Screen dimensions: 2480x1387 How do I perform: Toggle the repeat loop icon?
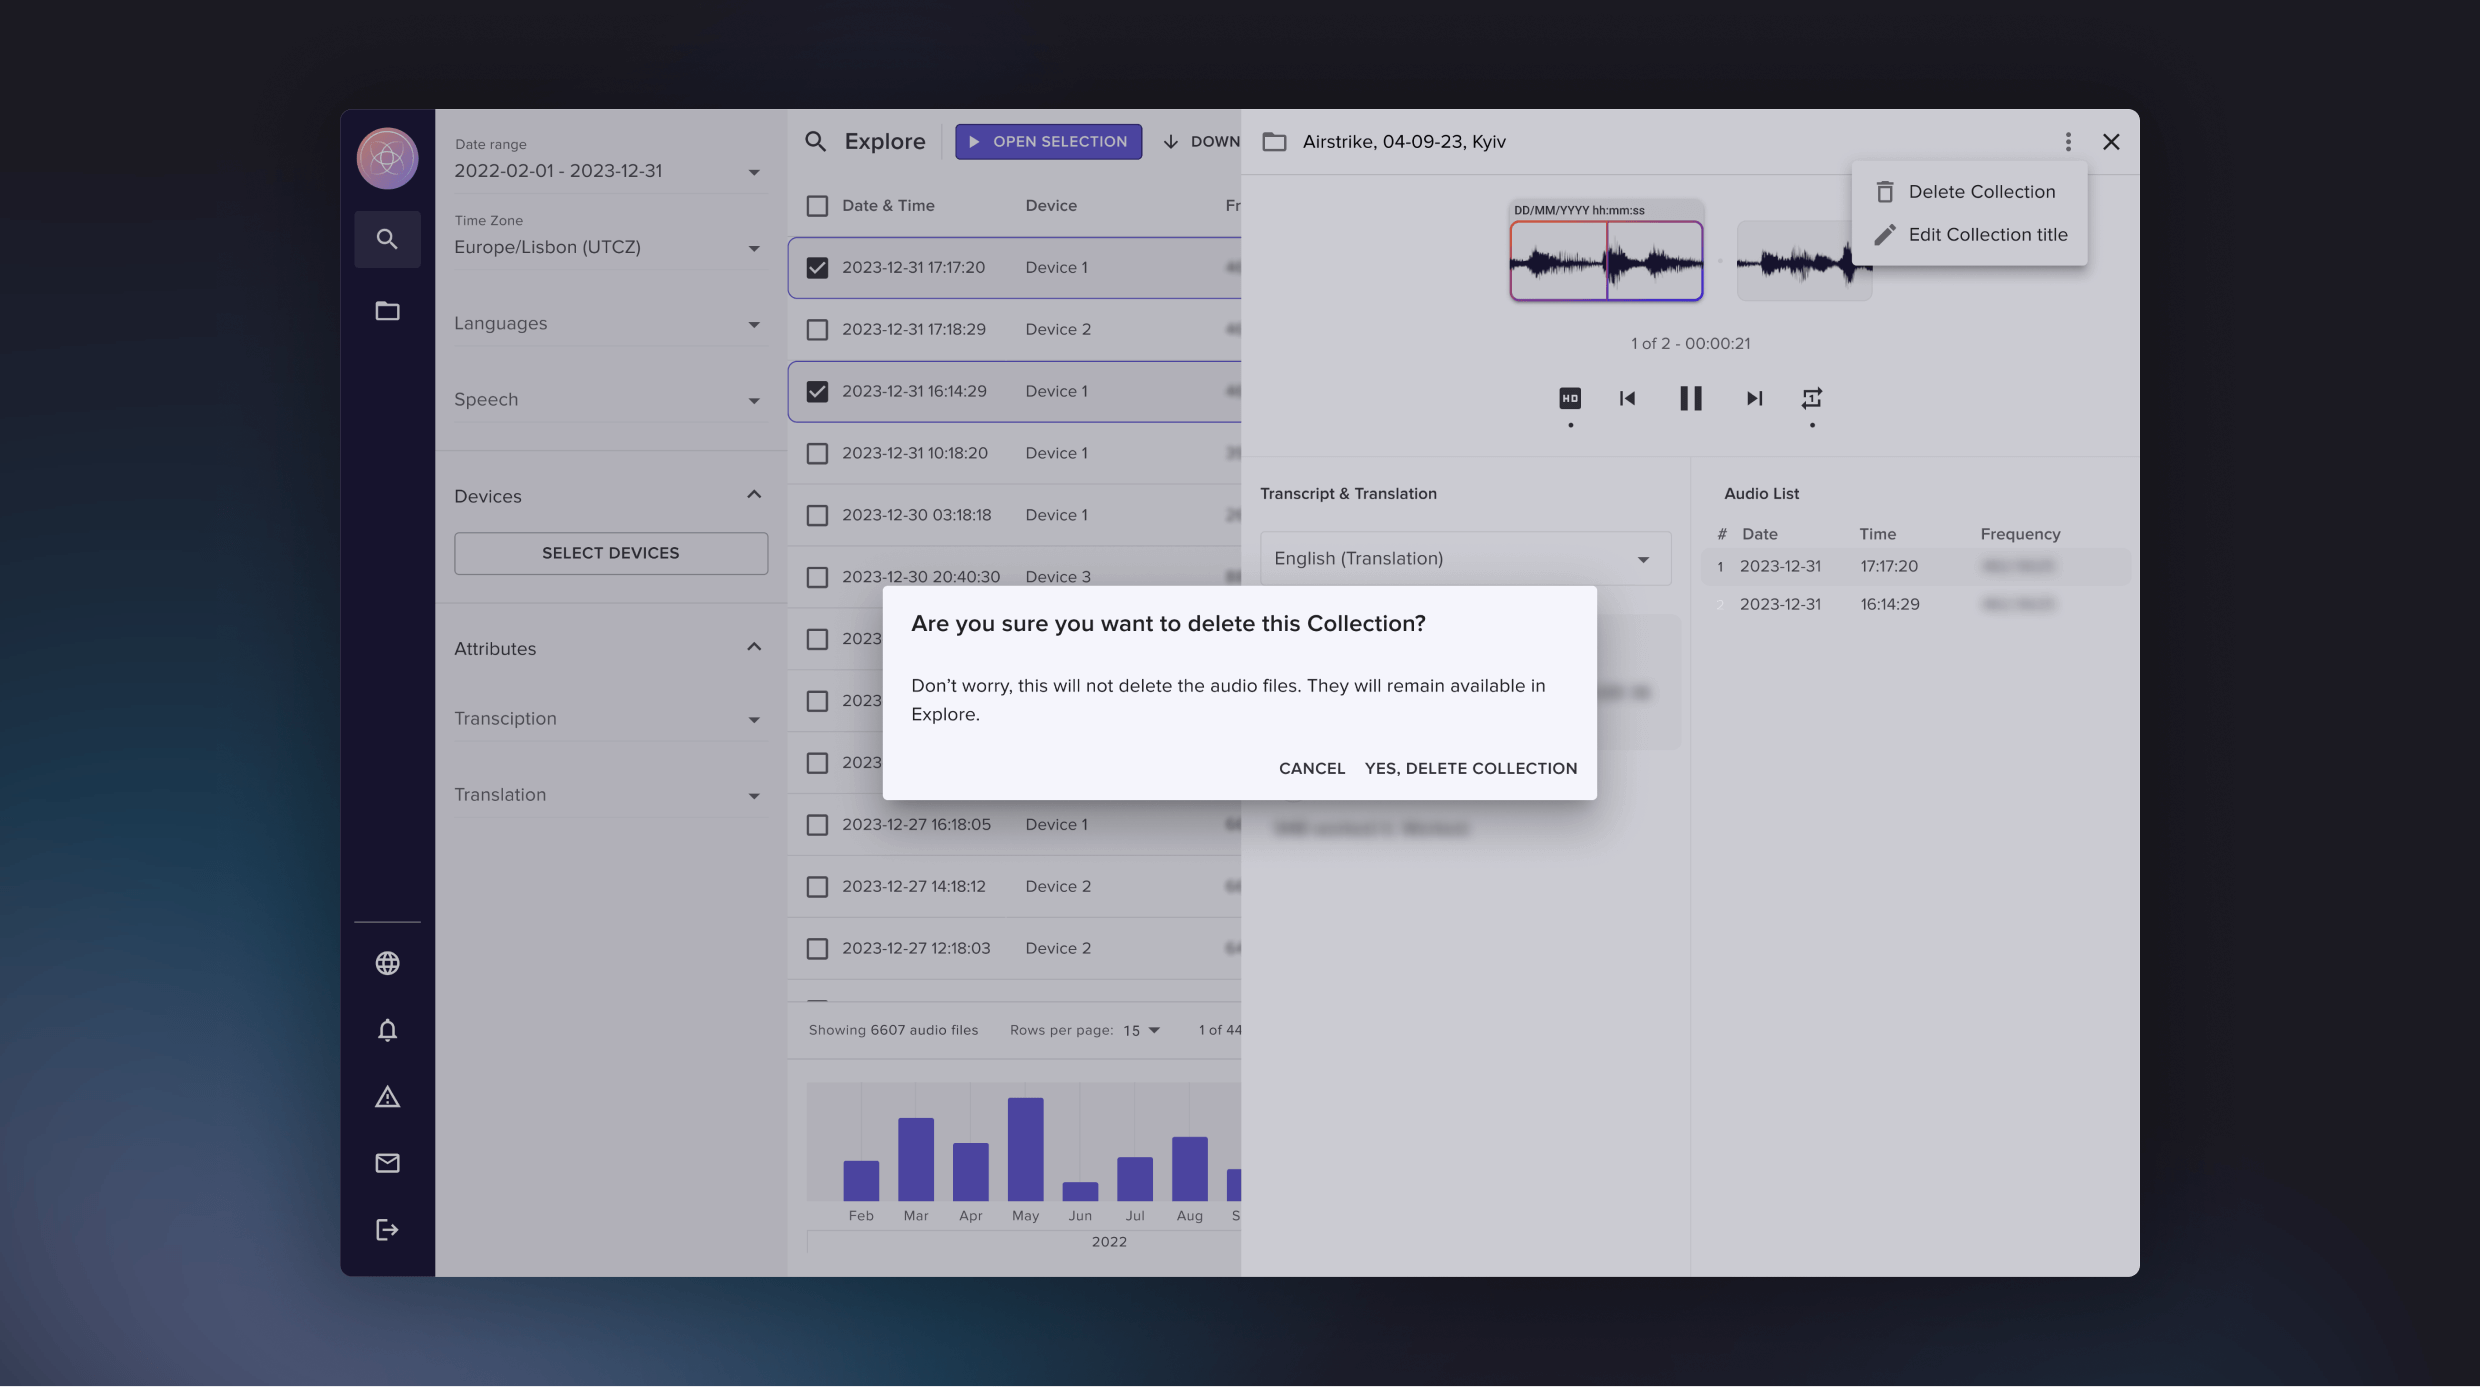[1811, 398]
